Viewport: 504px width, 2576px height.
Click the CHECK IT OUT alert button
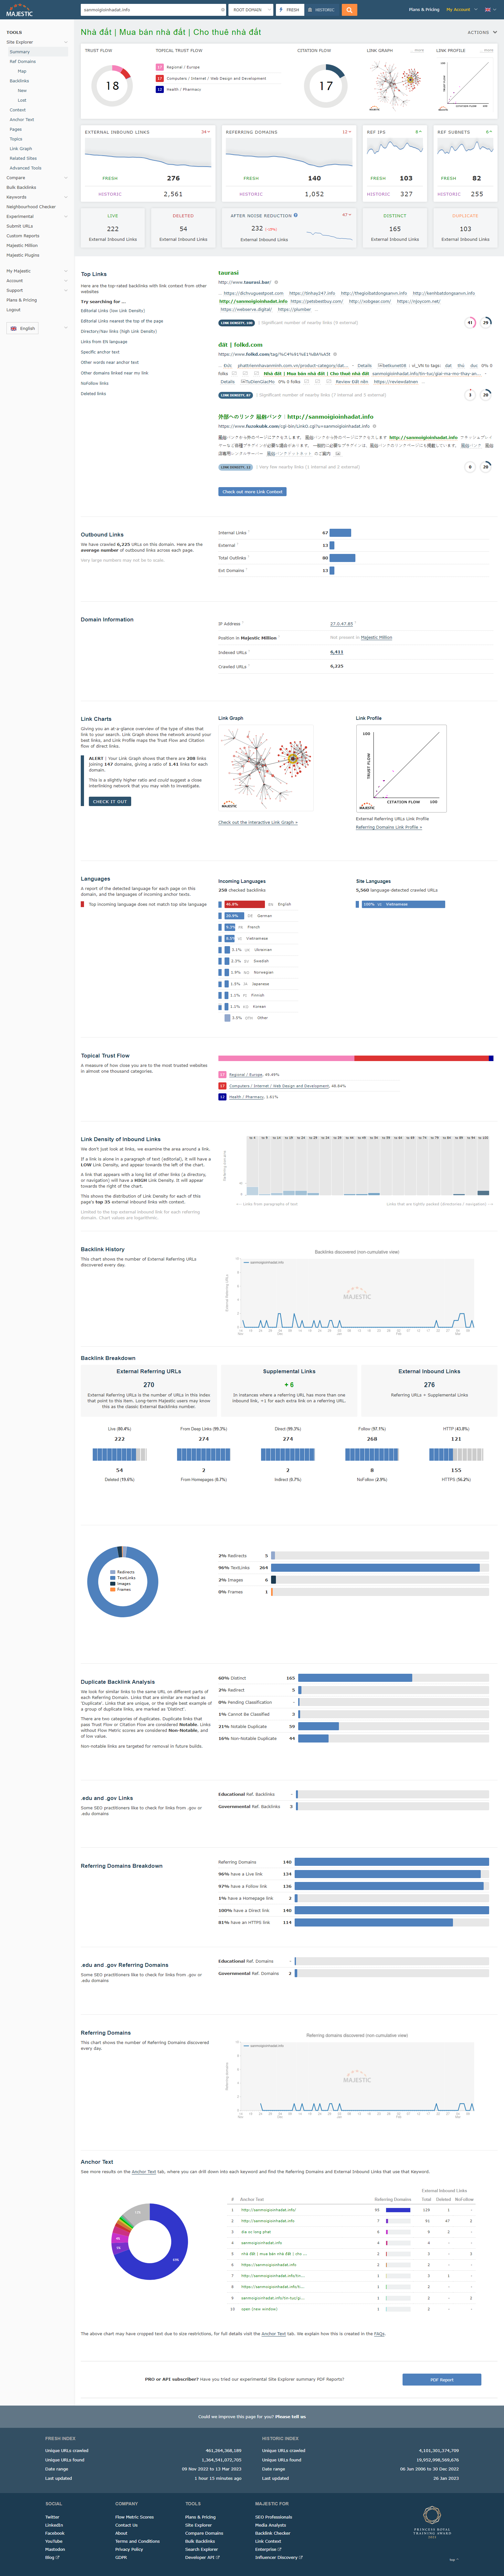(110, 801)
